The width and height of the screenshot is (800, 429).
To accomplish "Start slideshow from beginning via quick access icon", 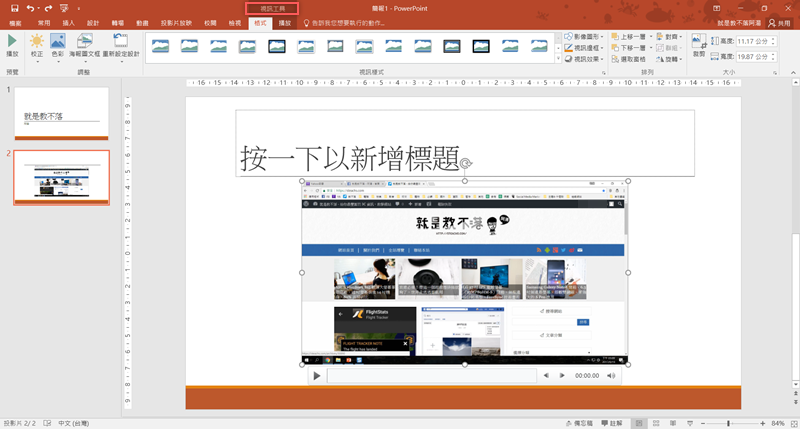I will click(x=64, y=8).
